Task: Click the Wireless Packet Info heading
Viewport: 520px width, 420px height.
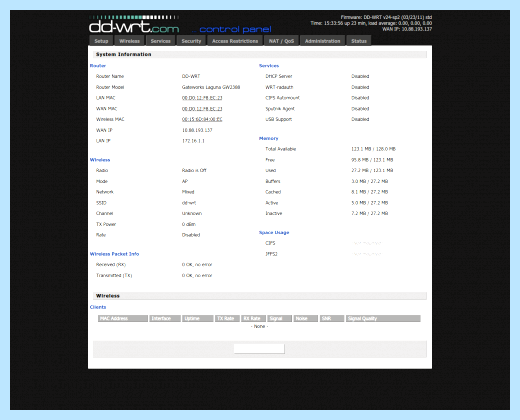Action: click(114, 254)
